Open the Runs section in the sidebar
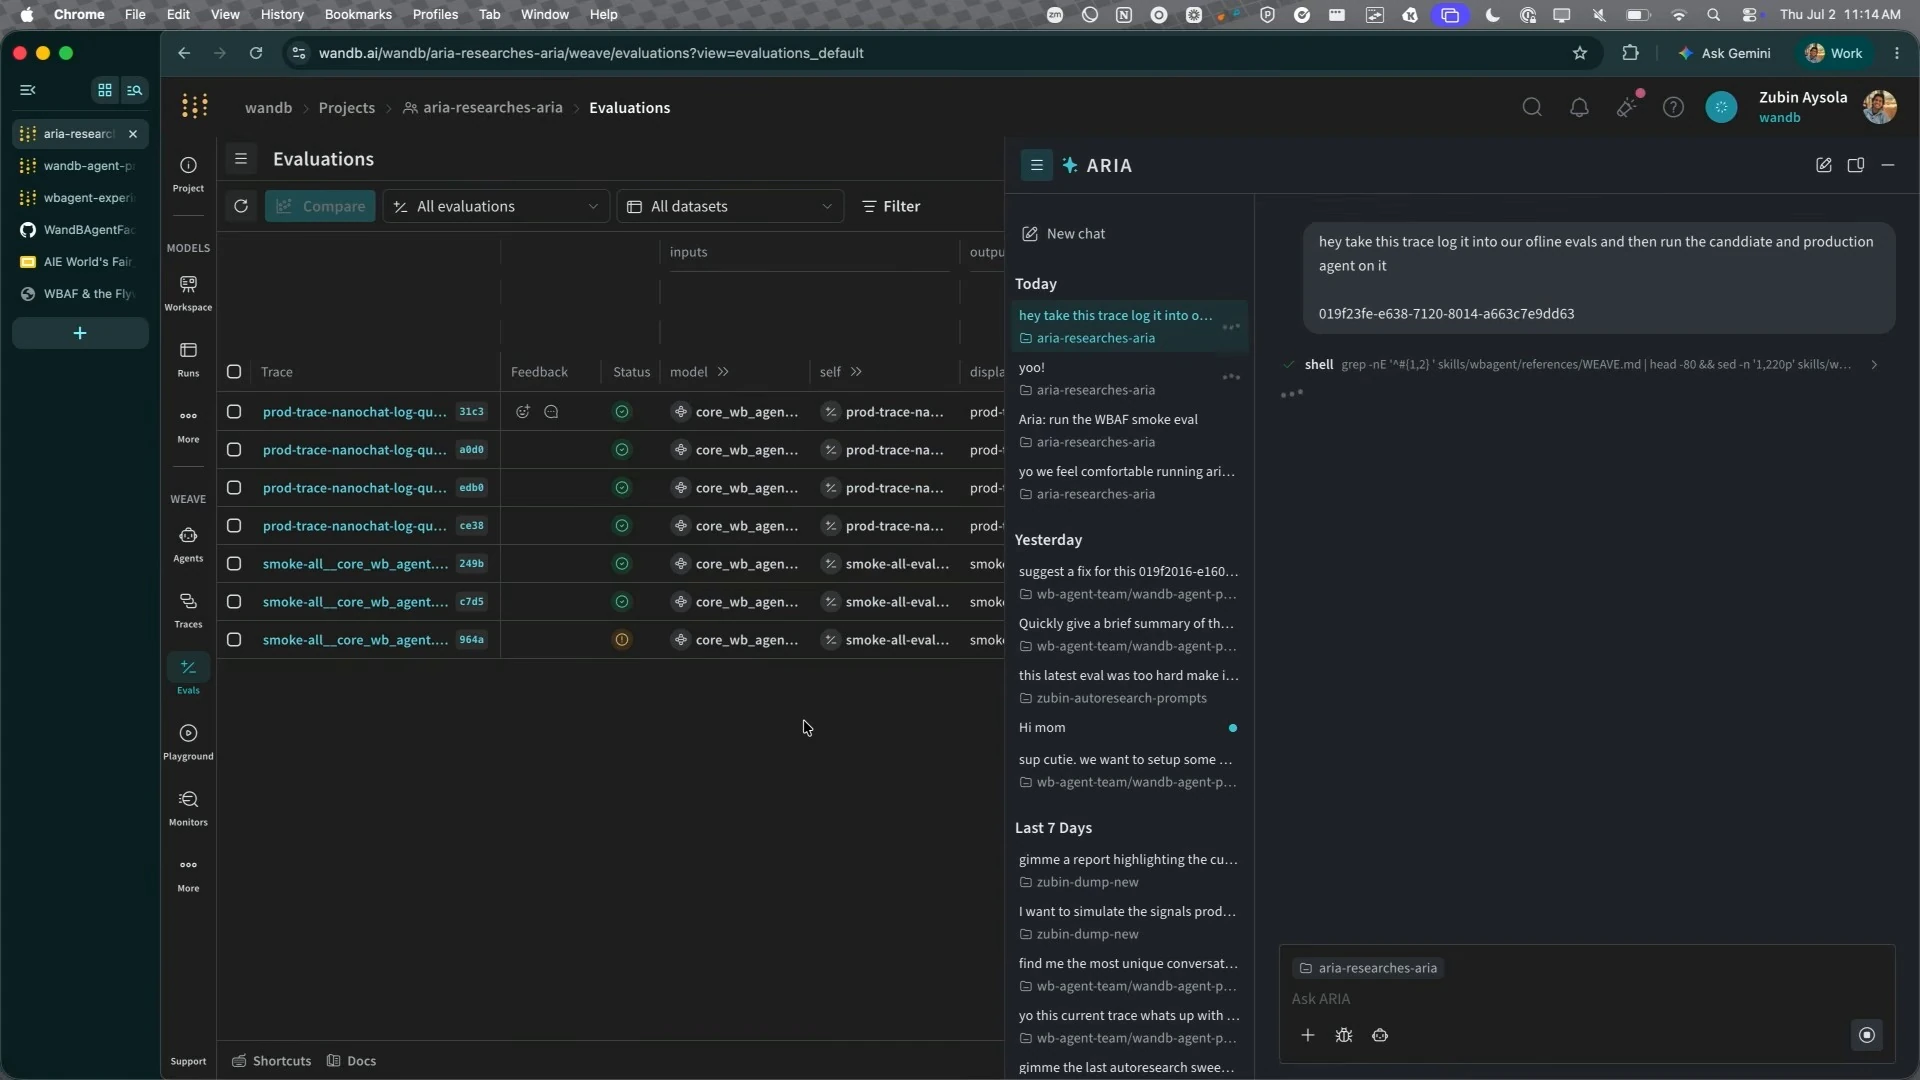Viewport: 1920px width, 1080px height. pos(188,359)
